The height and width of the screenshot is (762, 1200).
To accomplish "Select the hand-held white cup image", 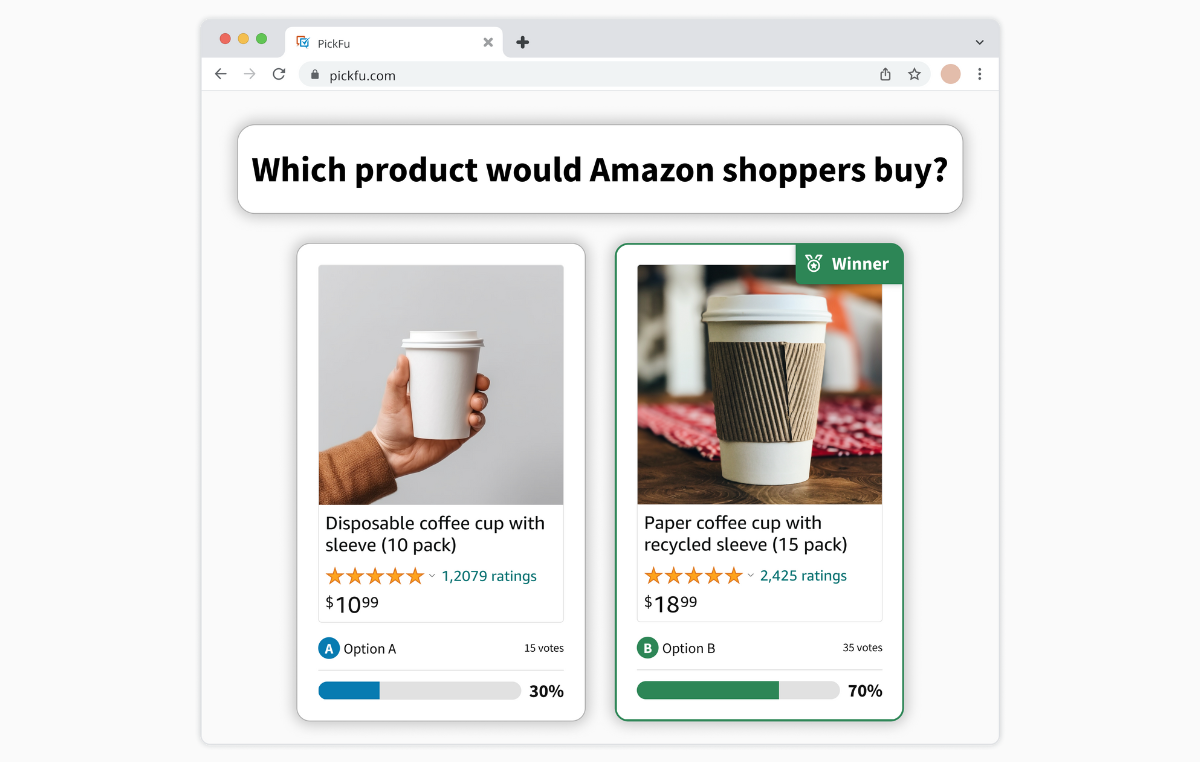I will point(441,385).
